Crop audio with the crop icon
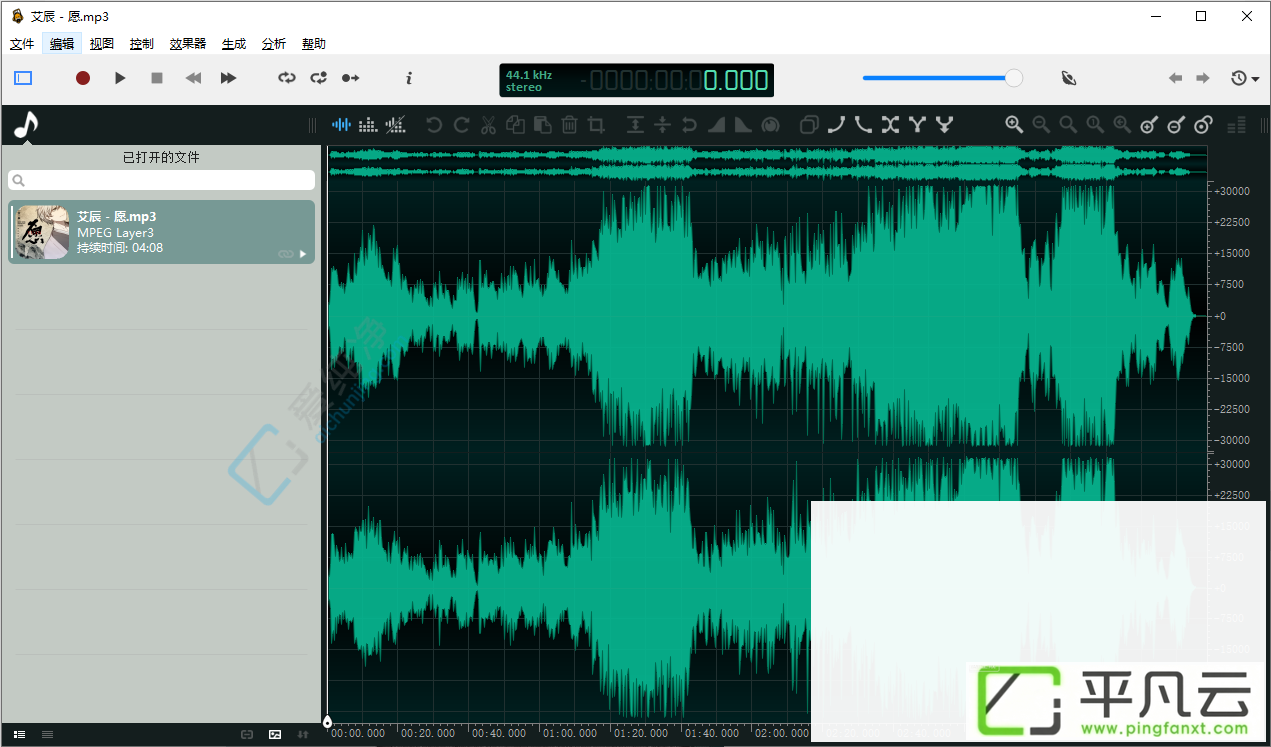This screenshot has width=1271, height=747. (x=596, y=125)
